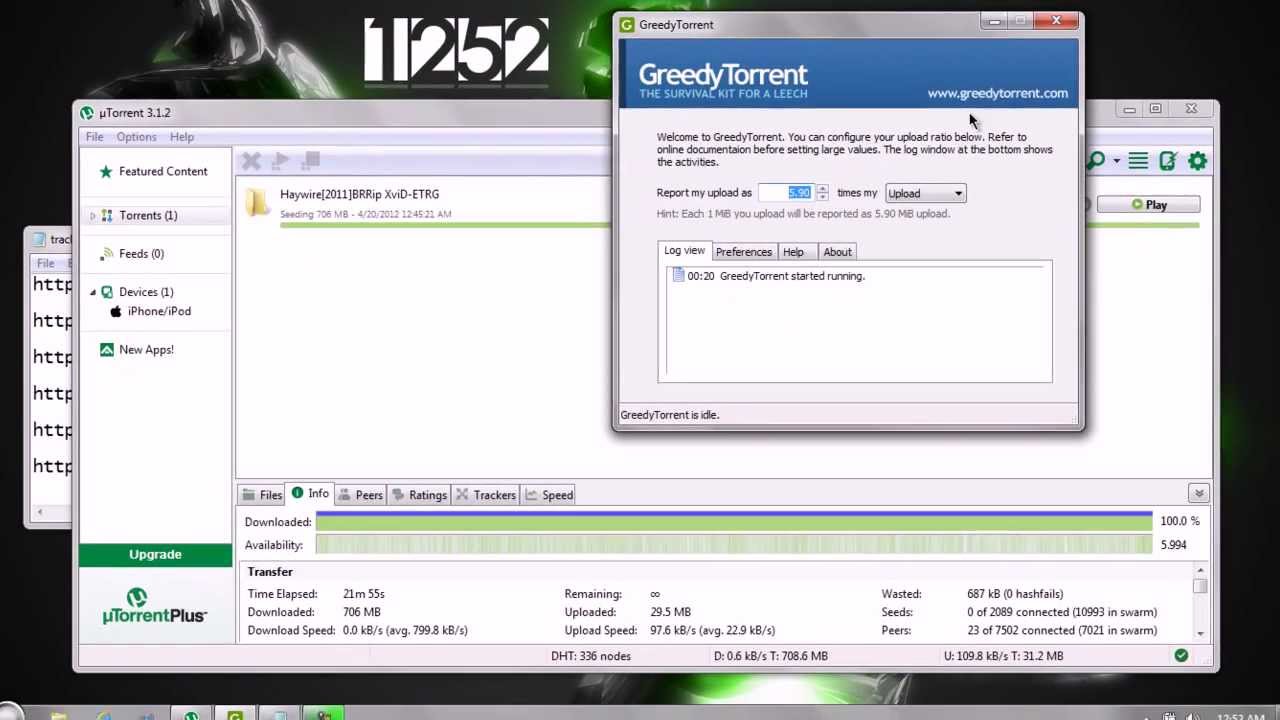The height and width of the screenshot is (720, 1280).
Task: Click the Featured Content star icon
Action: pos(106,172)
